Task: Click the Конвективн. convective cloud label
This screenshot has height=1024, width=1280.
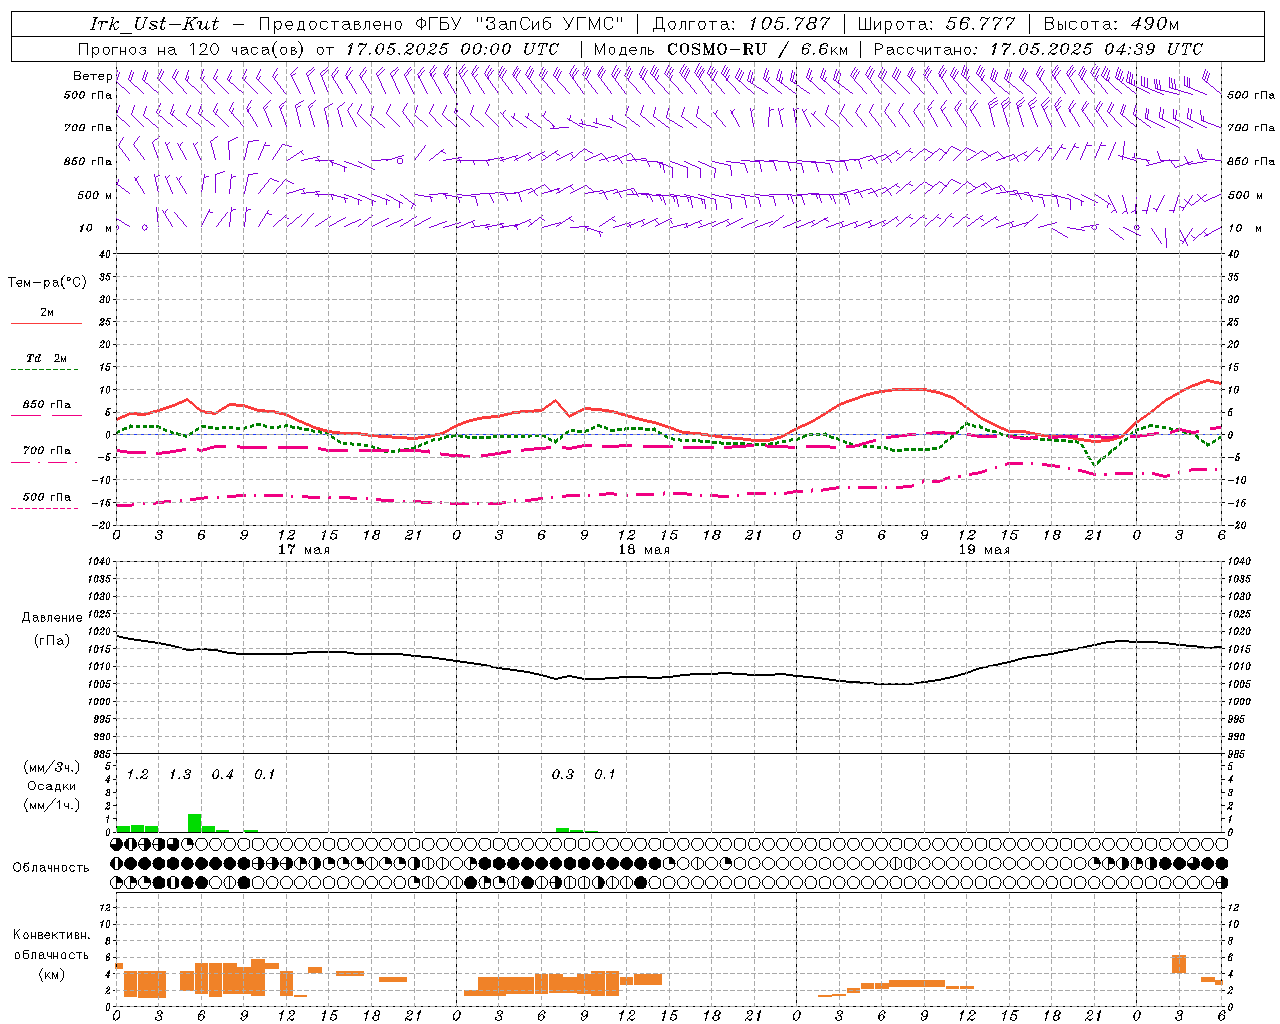Action: point(51,935)
